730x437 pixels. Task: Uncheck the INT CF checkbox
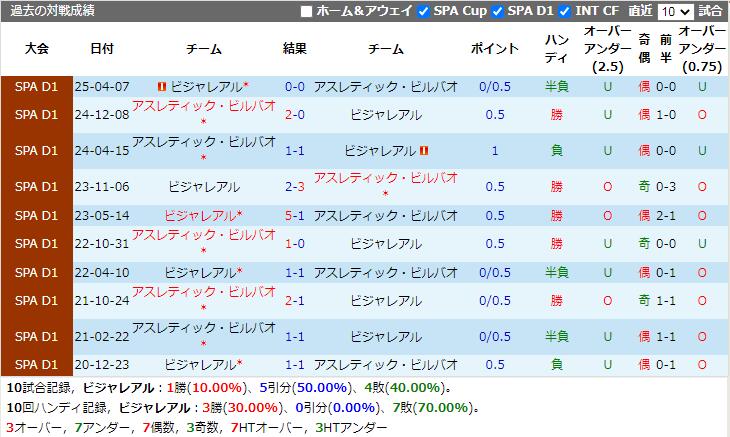pyautogui.click(x=564, y=11)
